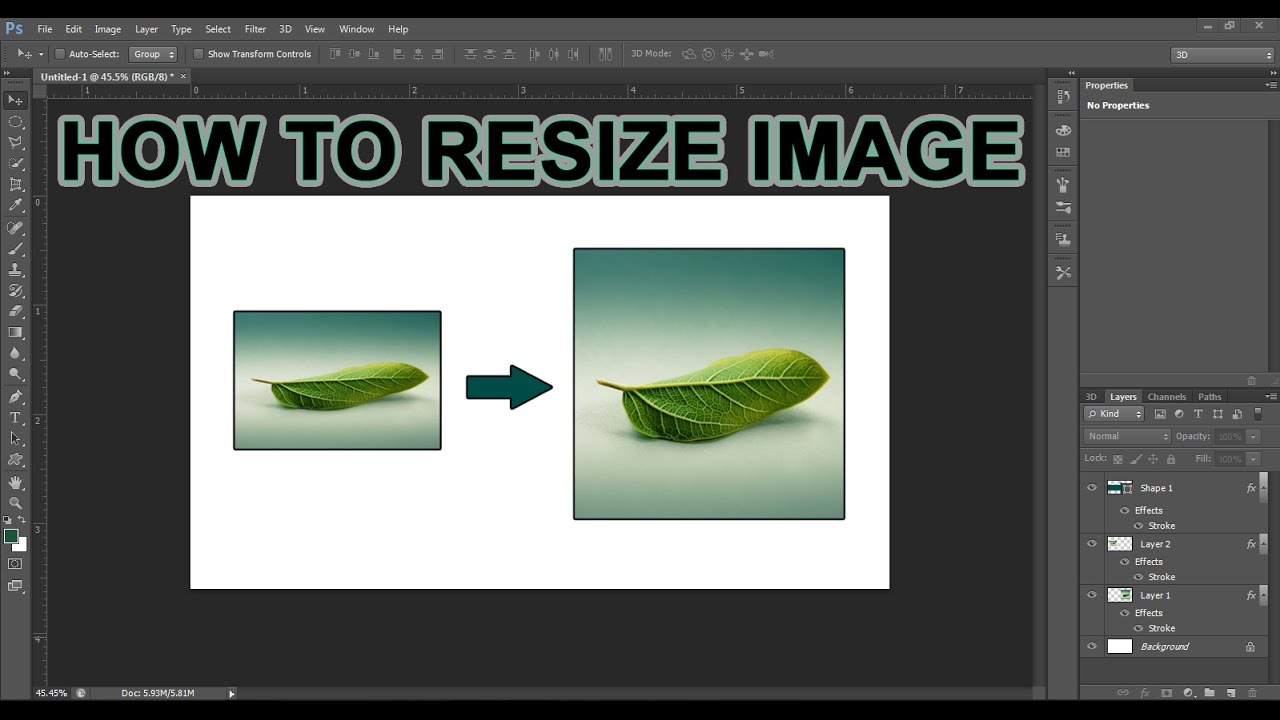Select the Horizontal Type tool
The width and height of the screenshot is (1280, 720).
tap(15, 418)
